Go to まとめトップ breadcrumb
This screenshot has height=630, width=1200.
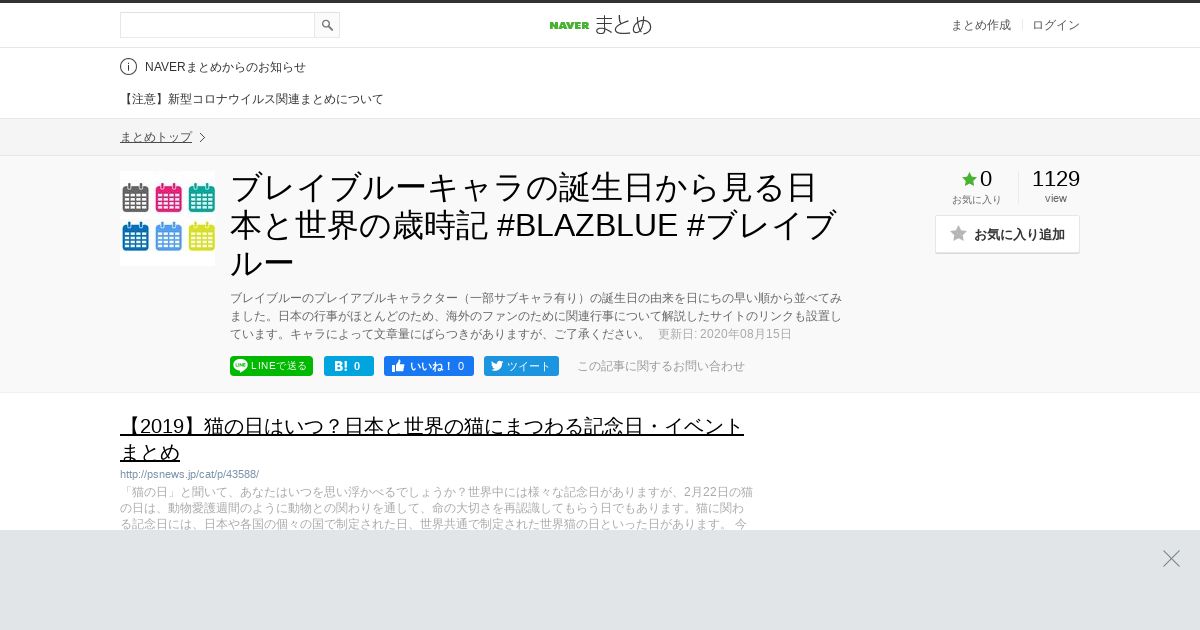(156, 137)
